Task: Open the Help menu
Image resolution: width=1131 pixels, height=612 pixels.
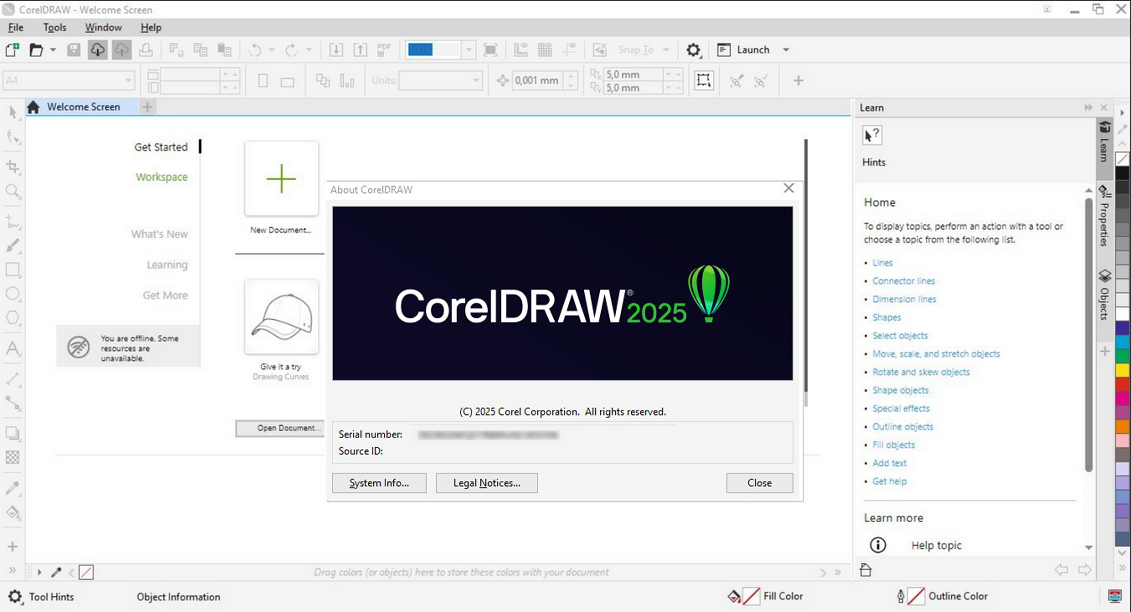Action: (151, 27)
